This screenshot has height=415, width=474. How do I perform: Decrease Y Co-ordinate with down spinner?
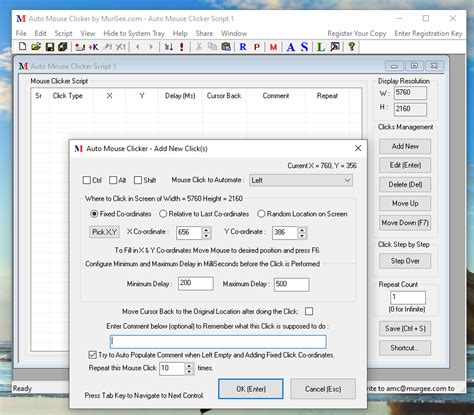pyautogui.click(x=302, y=236)
